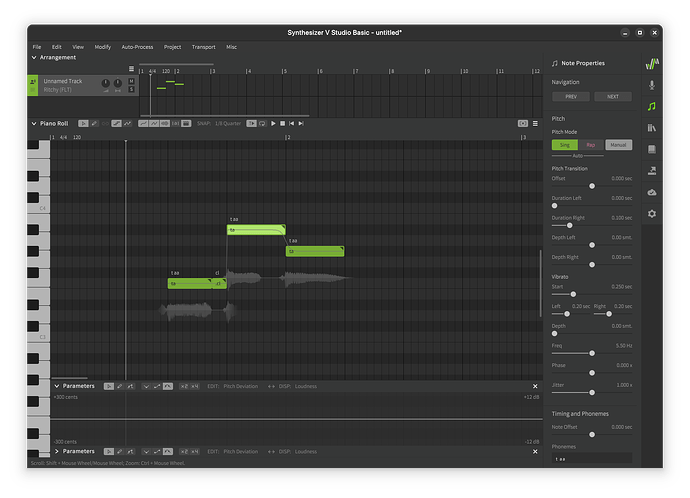Open the Dictionary book sidebar icon

pyautogui.click(x=652, y=149)
